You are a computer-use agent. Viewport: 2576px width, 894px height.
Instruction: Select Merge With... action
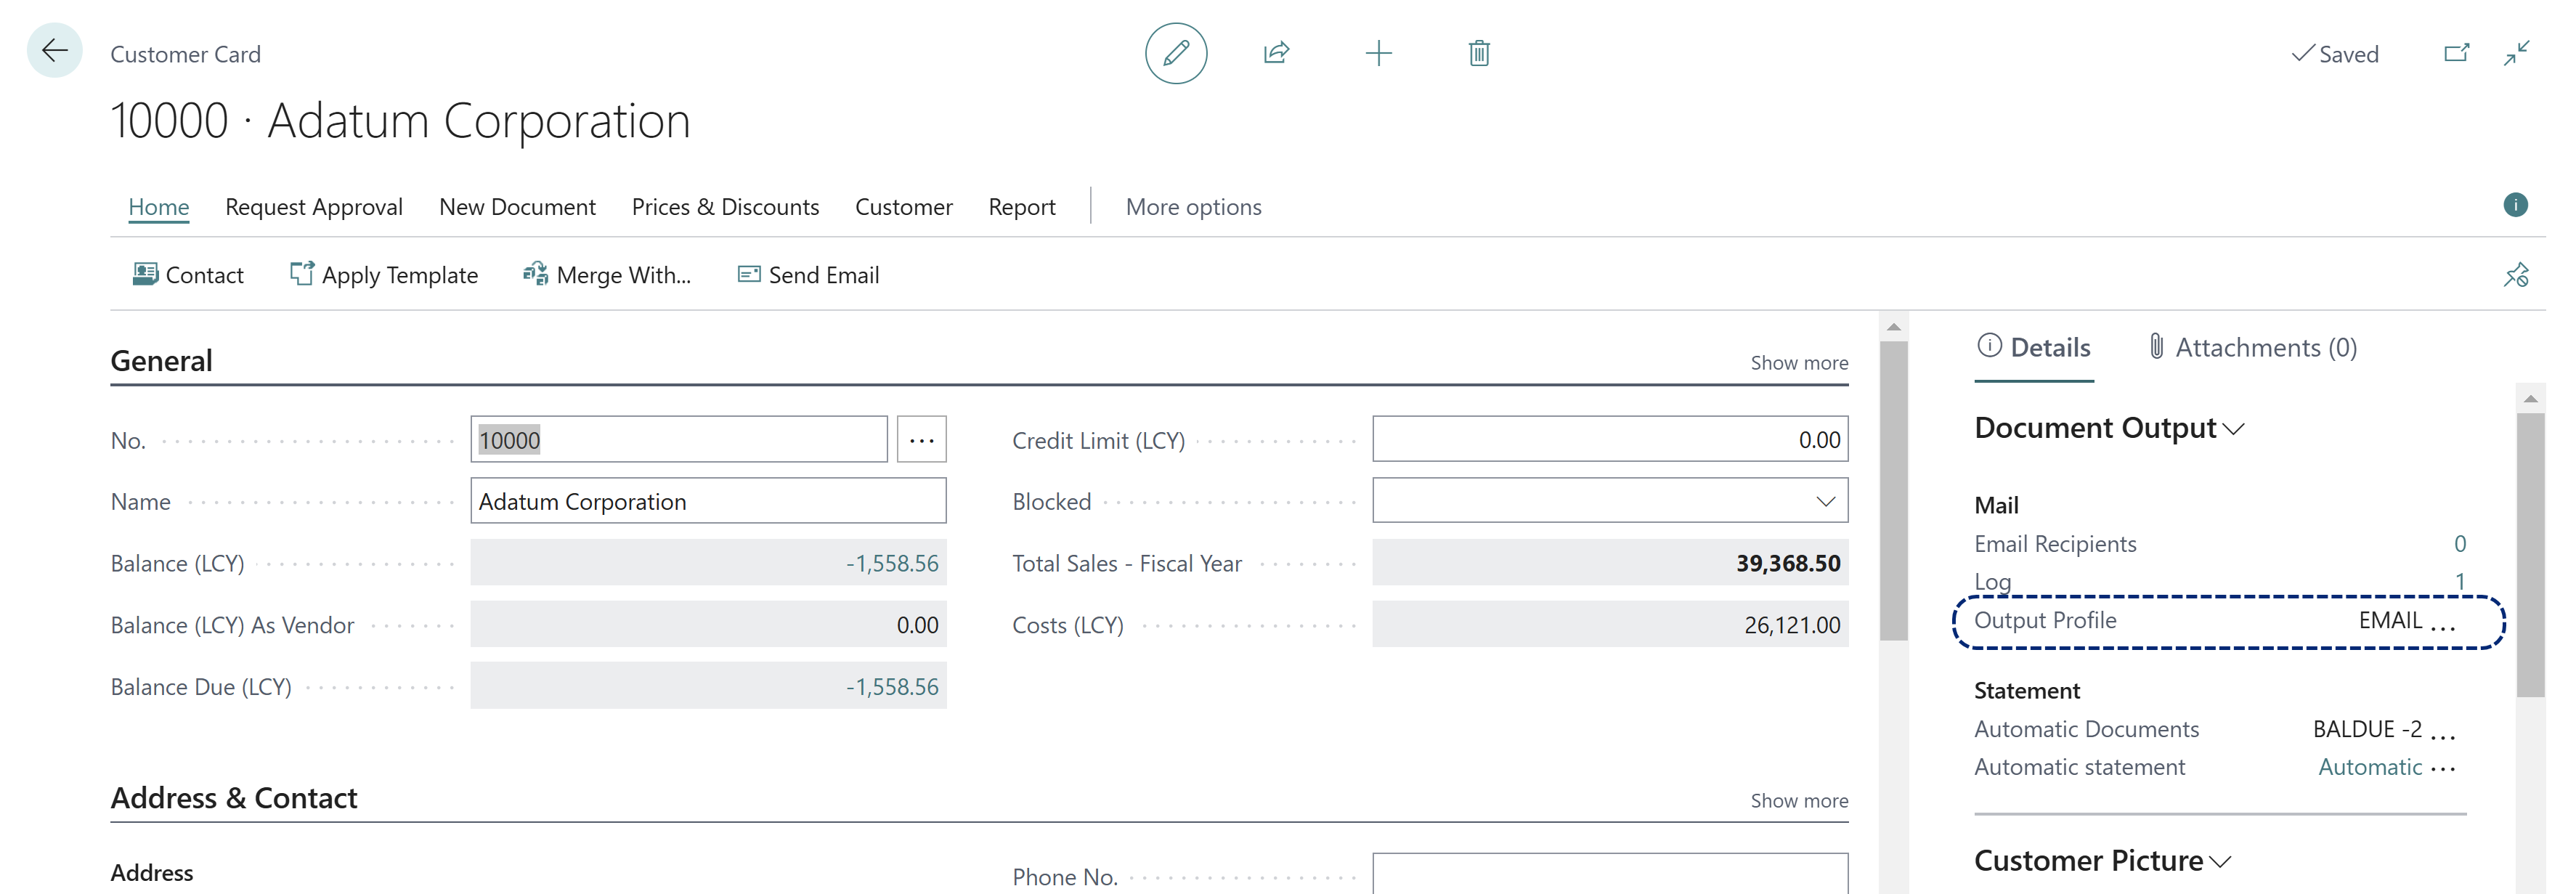pos(607,275)
